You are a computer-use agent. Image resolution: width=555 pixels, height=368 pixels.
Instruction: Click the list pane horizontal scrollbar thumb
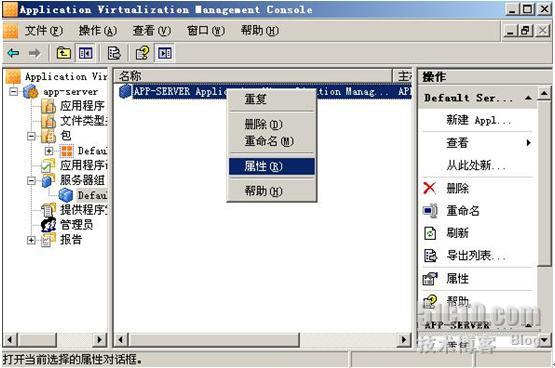click(x=213, y=340)
